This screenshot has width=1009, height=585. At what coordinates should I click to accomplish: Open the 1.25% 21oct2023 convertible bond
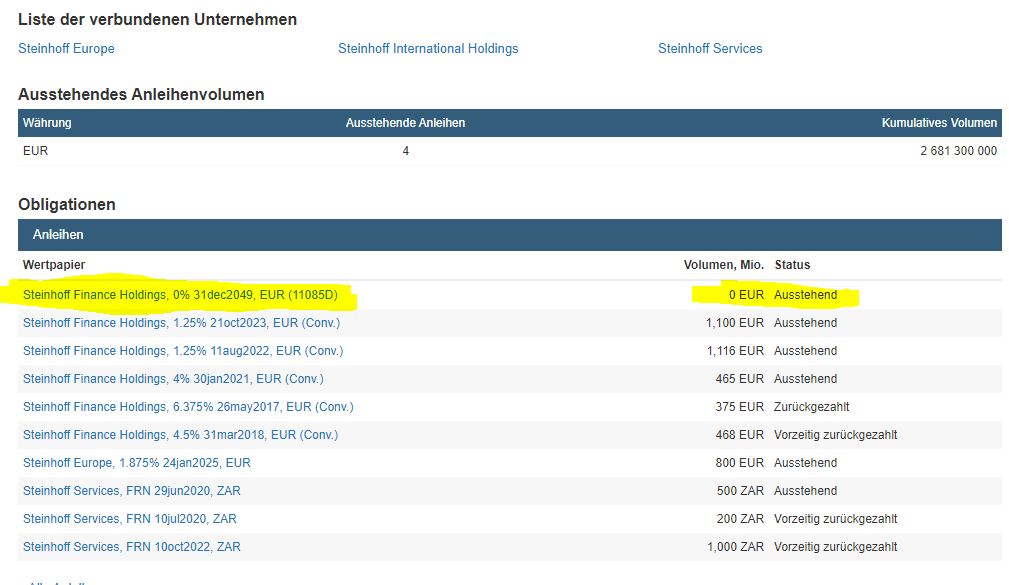coord(181,323)
